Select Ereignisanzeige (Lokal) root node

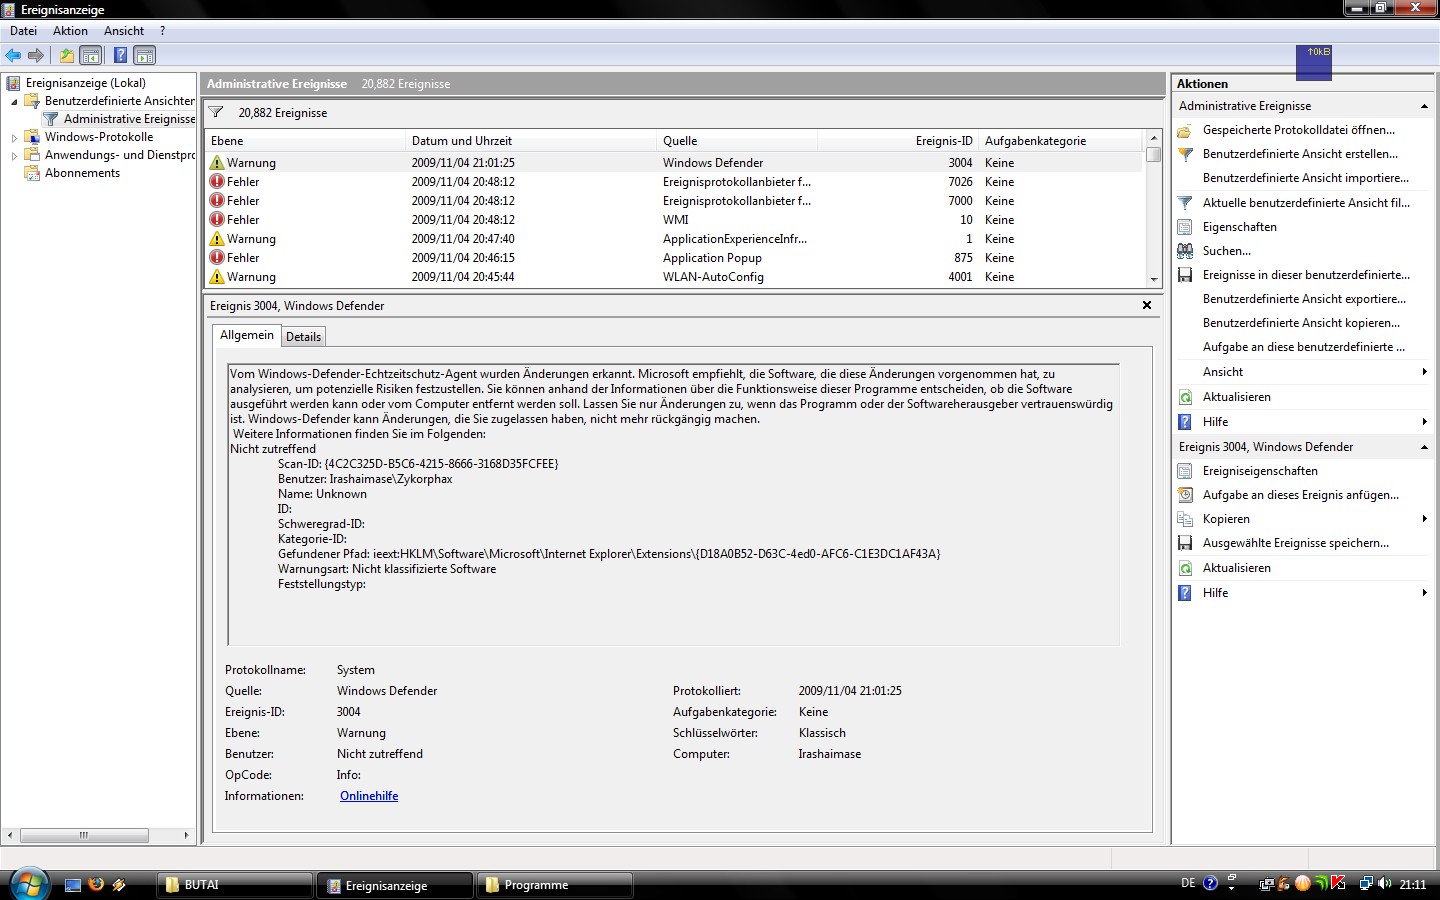(x=85, y=83)
